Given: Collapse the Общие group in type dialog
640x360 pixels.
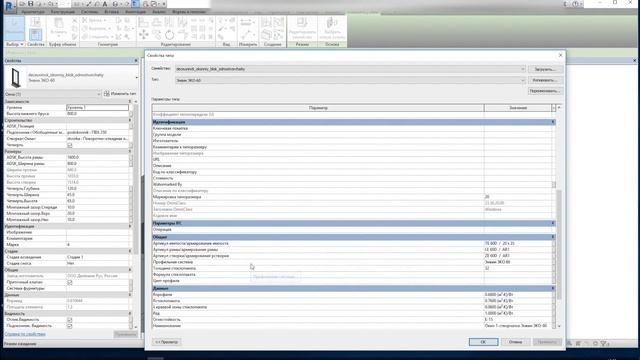Looking at the screenshot, I should 553,237.
